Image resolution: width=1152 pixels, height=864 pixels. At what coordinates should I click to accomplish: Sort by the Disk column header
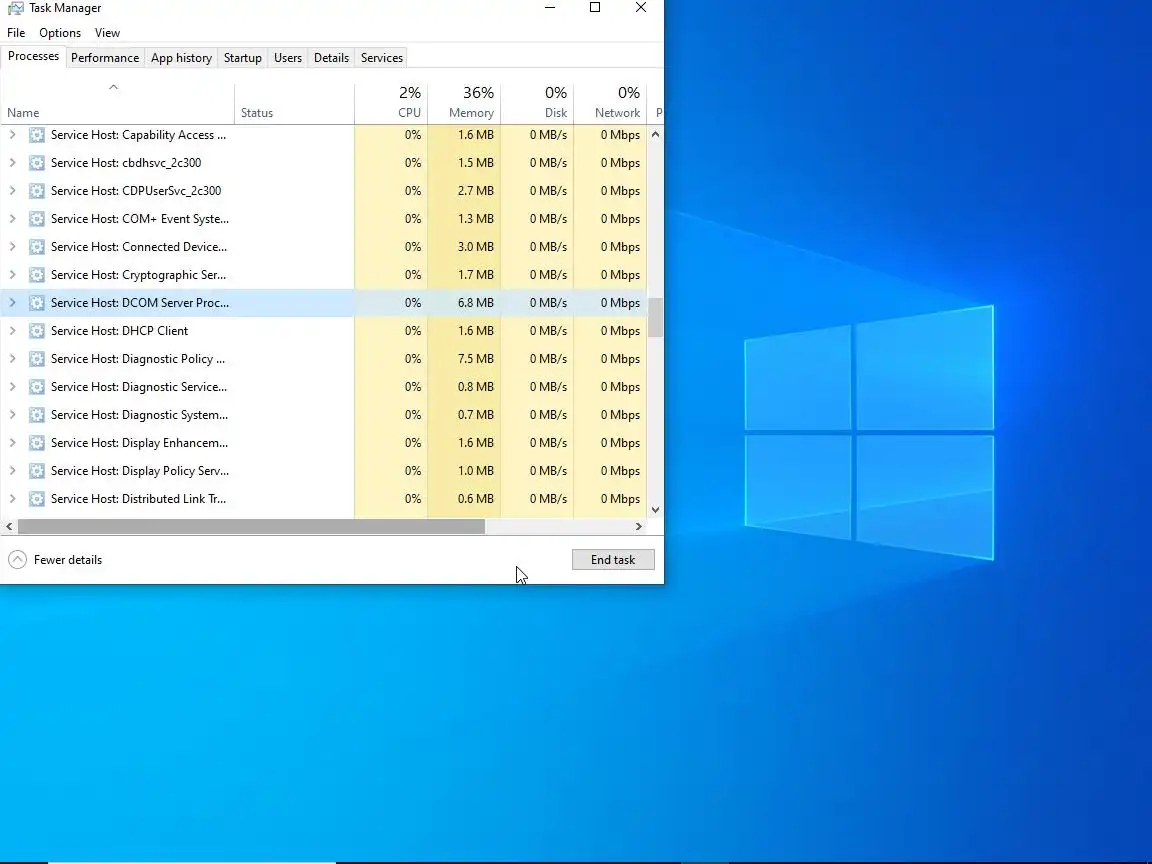pyautogui.click(x=537, y=104)
